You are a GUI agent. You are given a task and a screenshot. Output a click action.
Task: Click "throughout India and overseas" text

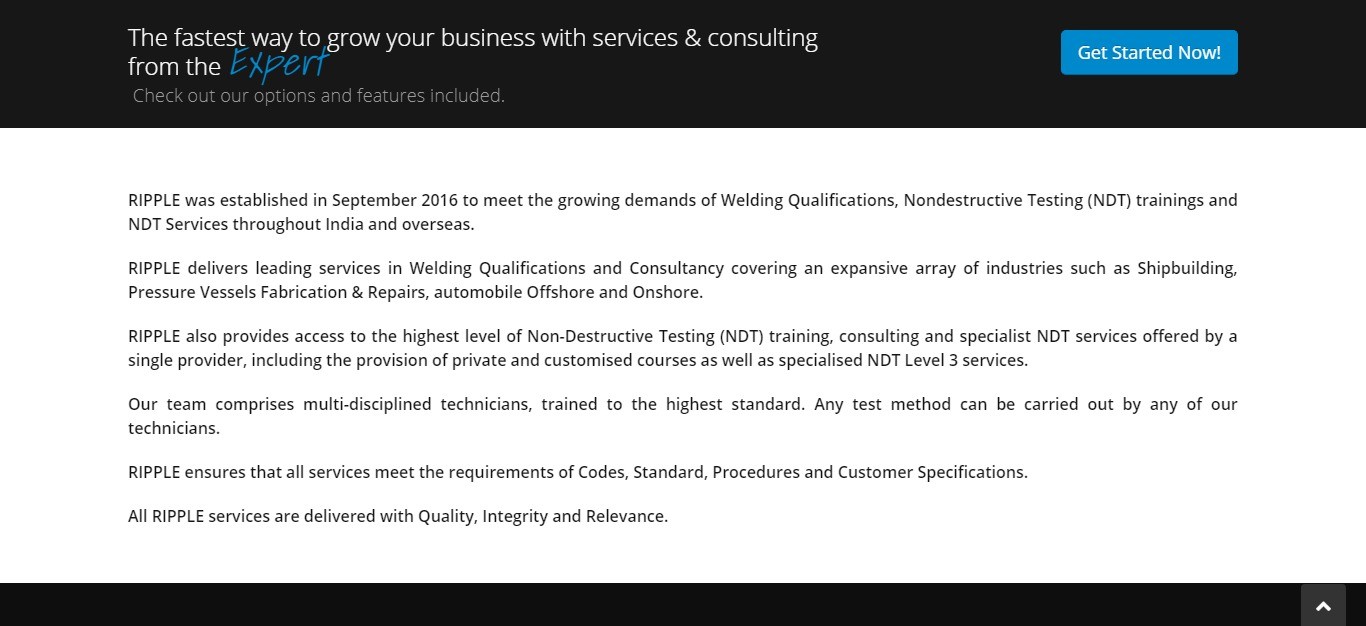pyautogui.click(x=353, y=224)
